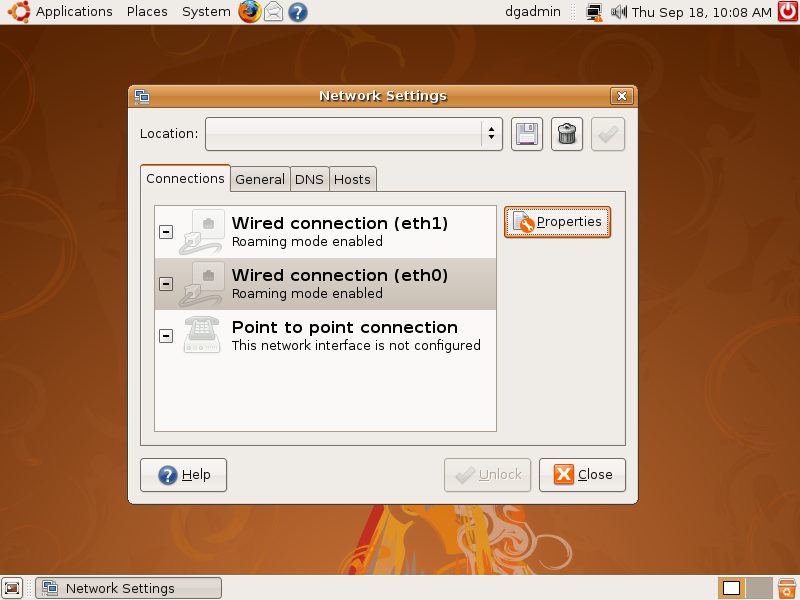Click the save location floppy disk icon
Screen dimensions: 800x600
point(527,134)
